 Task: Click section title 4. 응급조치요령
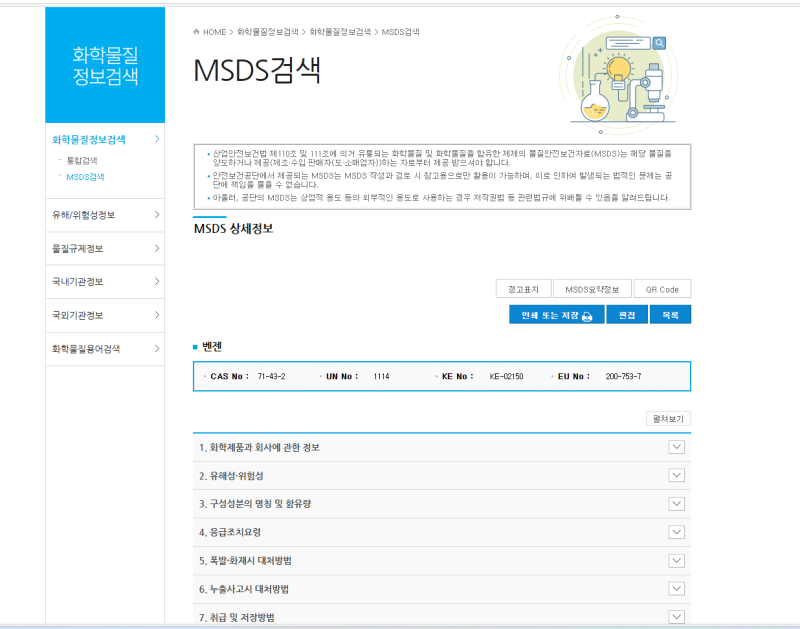(x=230, y=533)
